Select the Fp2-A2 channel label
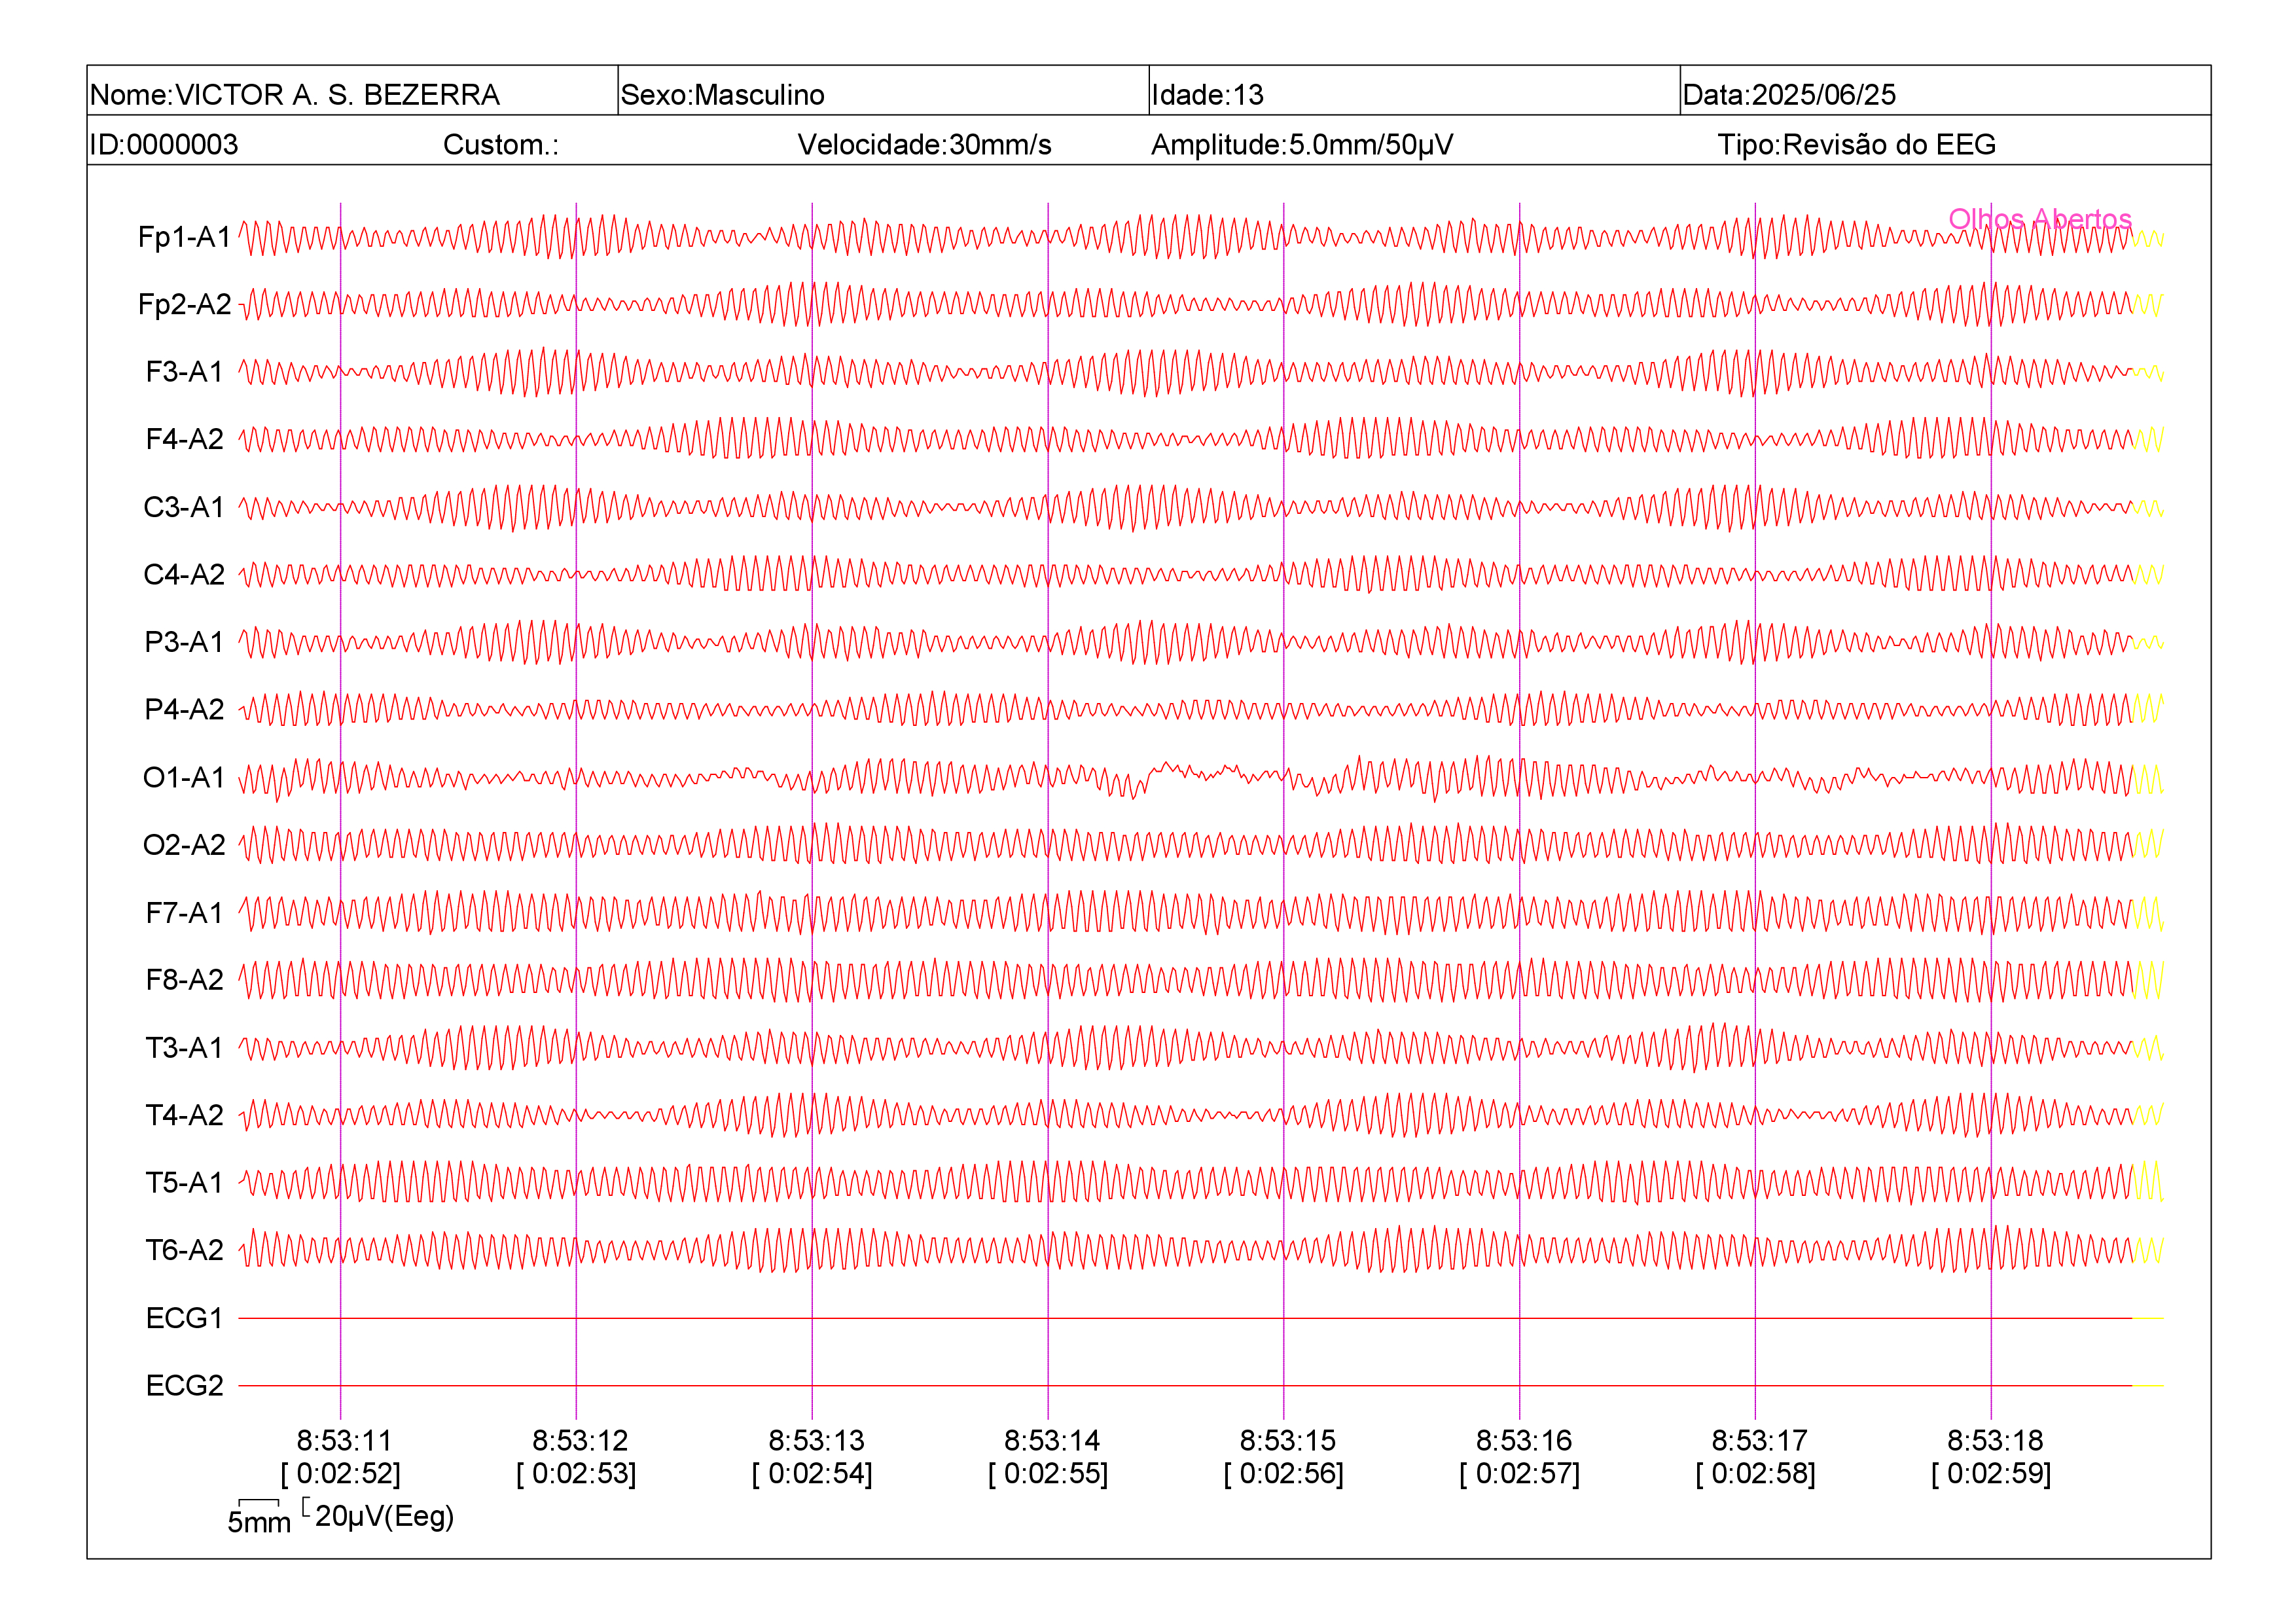Screen dimensions: 2296x1624 pyautogui.click(x=184, y=304)
